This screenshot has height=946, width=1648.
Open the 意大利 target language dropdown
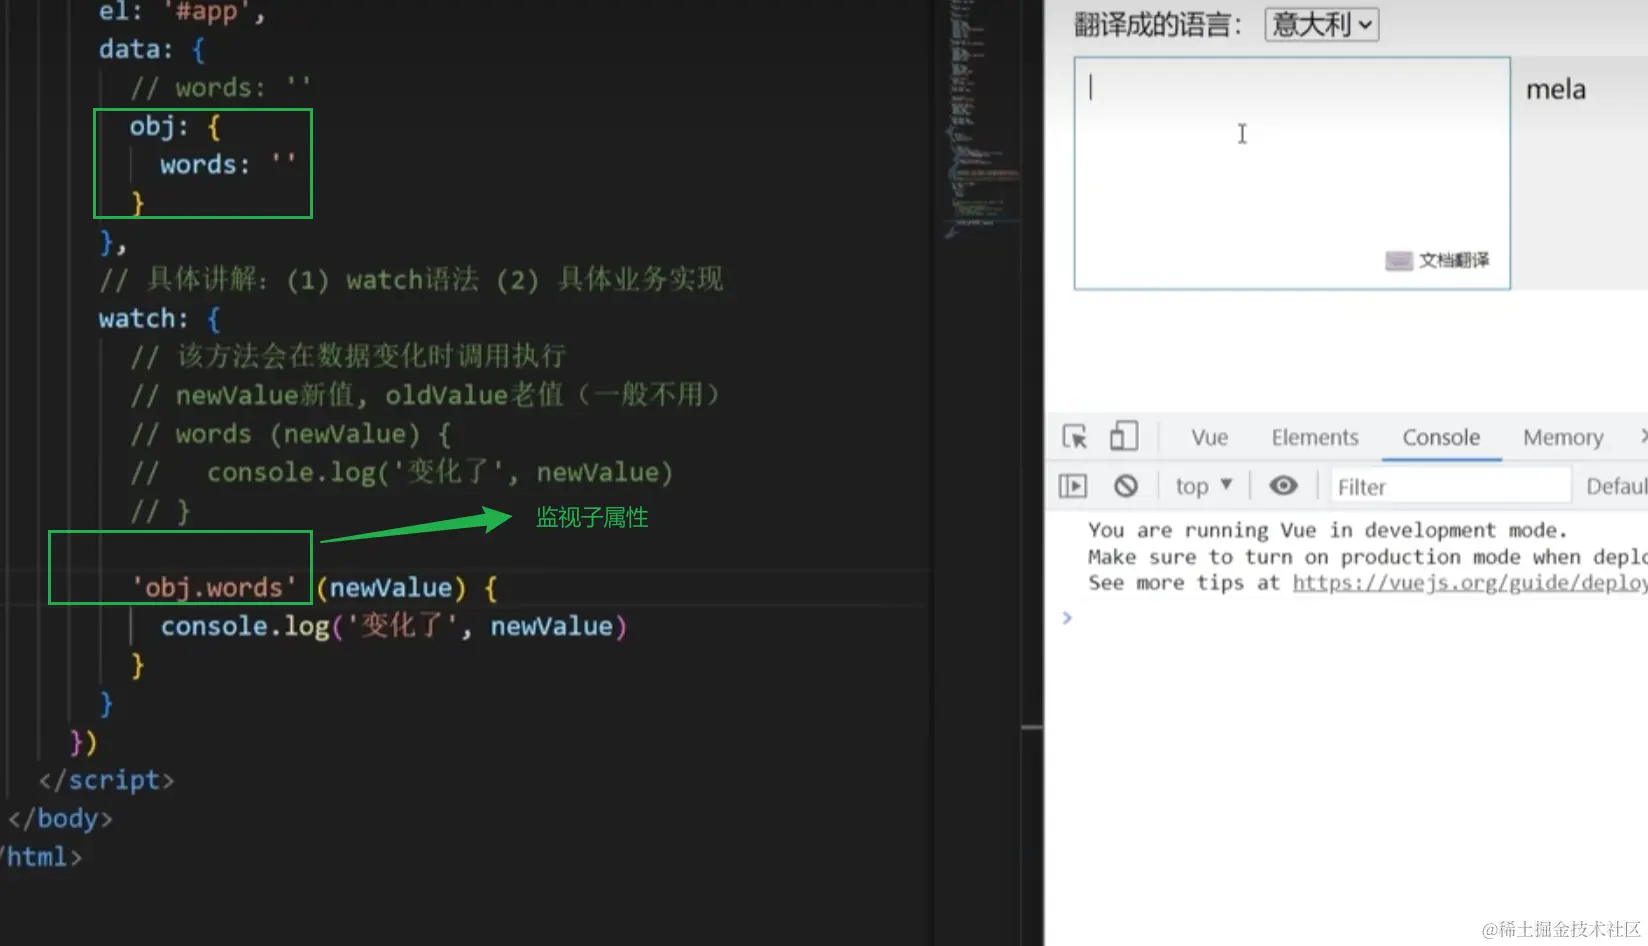click(1321, 24)
